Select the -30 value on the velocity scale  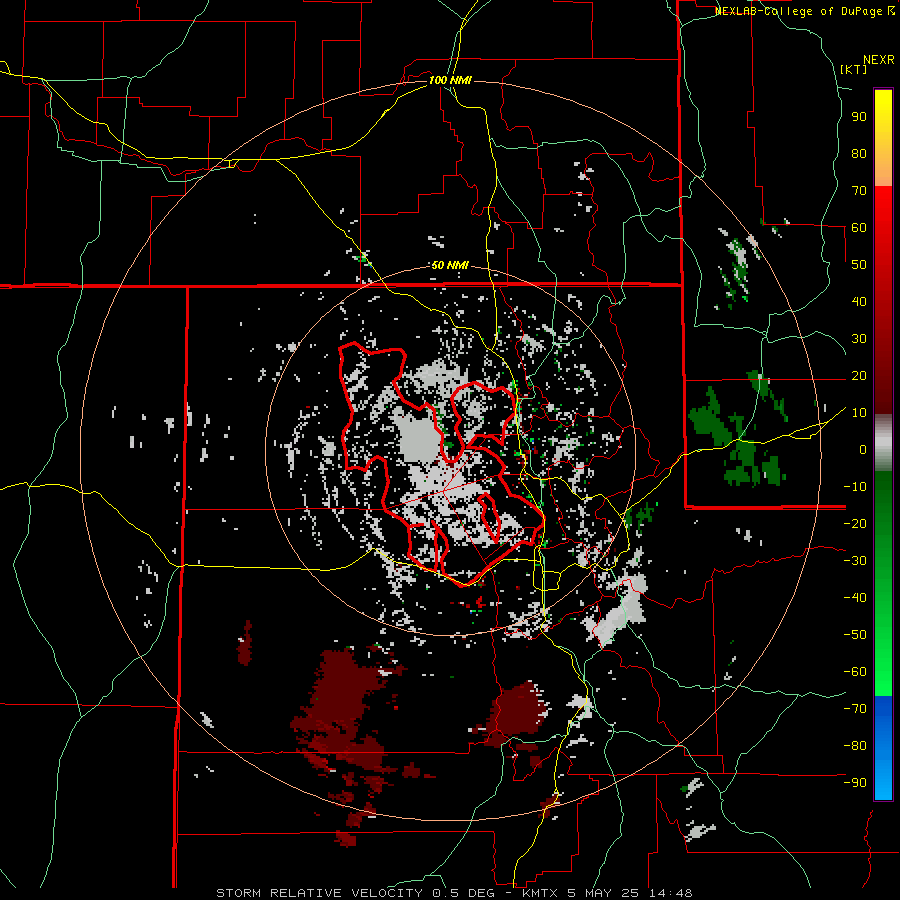[x=855, y=561]
